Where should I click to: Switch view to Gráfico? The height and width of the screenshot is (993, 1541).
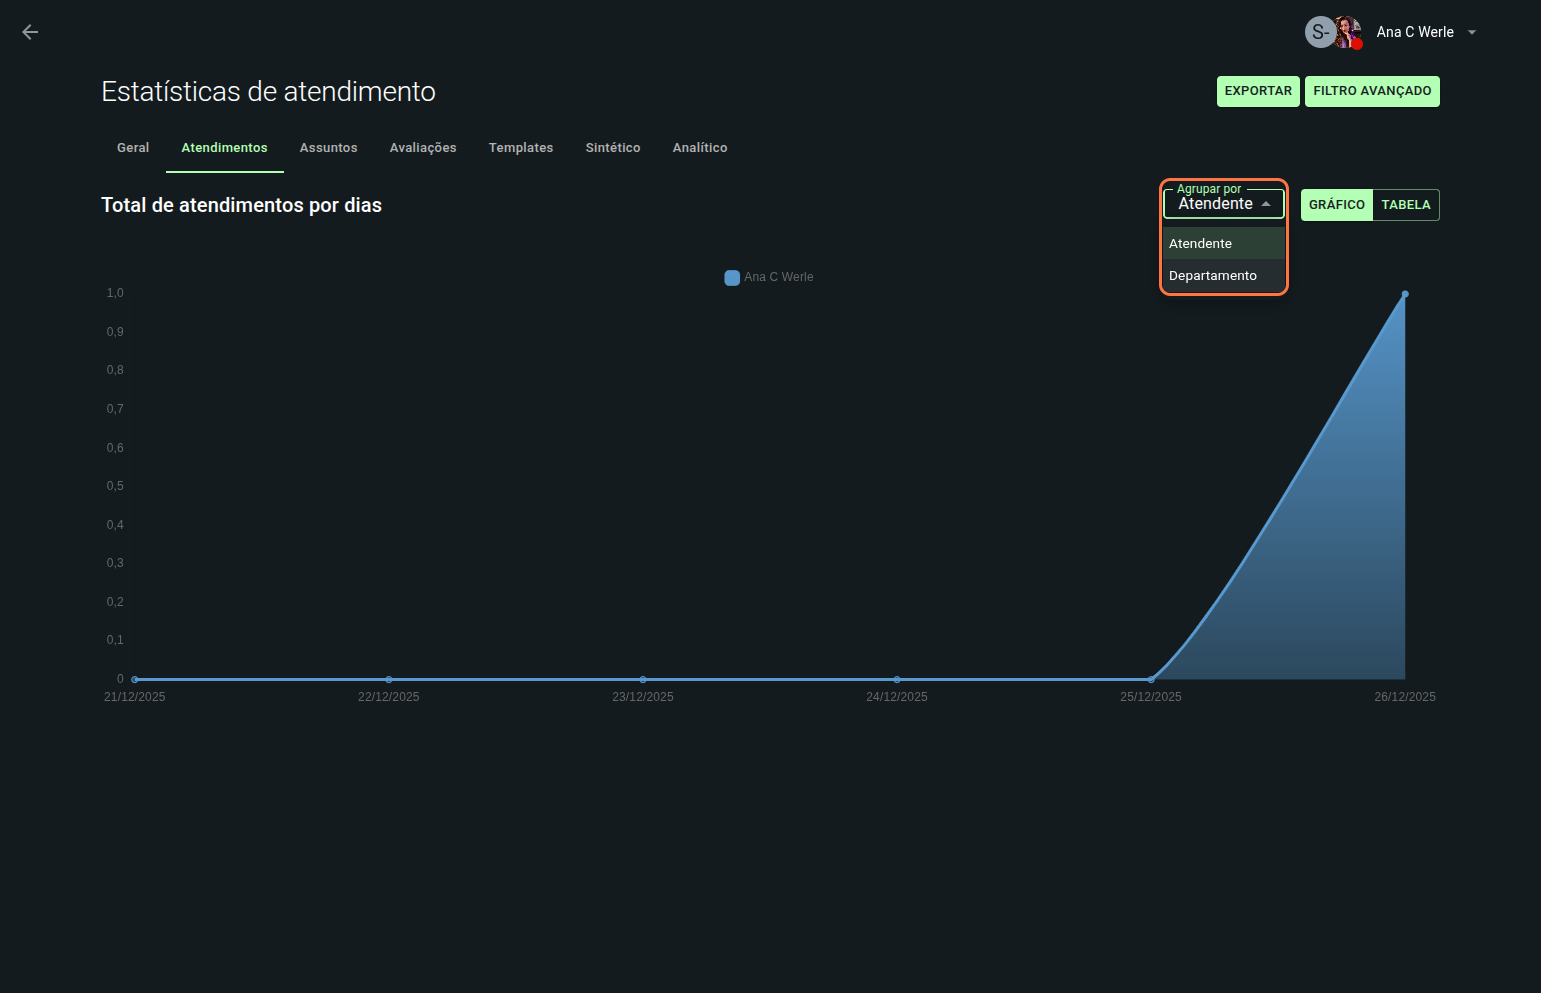1336,205
